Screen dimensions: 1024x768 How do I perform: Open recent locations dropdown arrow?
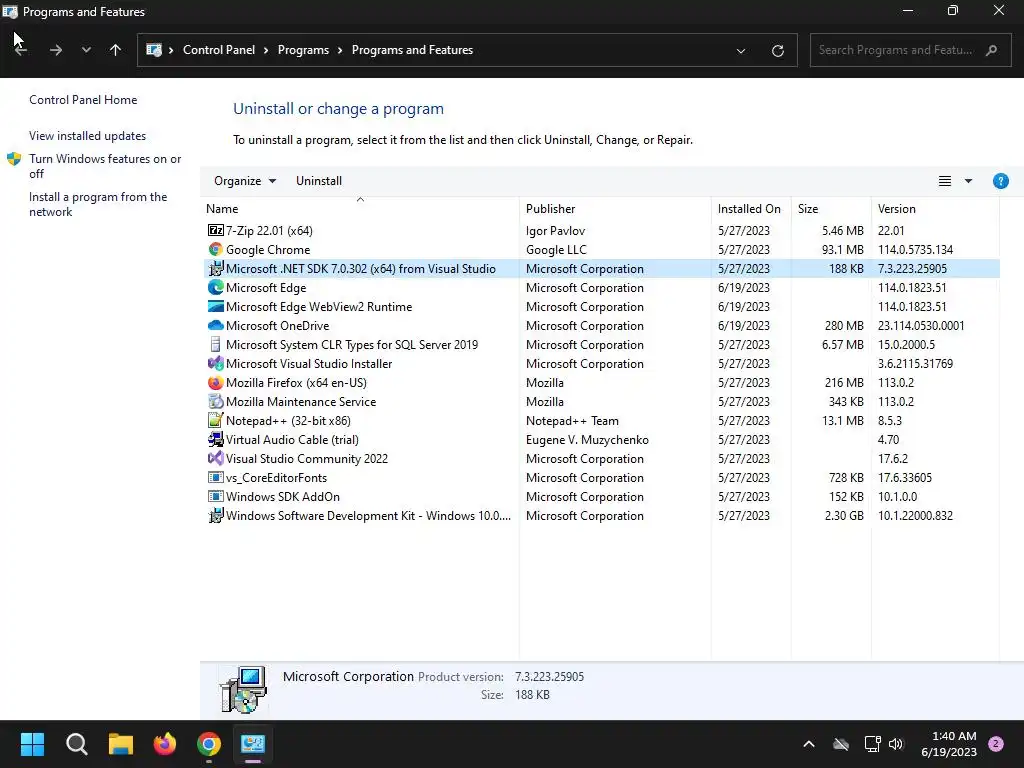click(86, 50)
